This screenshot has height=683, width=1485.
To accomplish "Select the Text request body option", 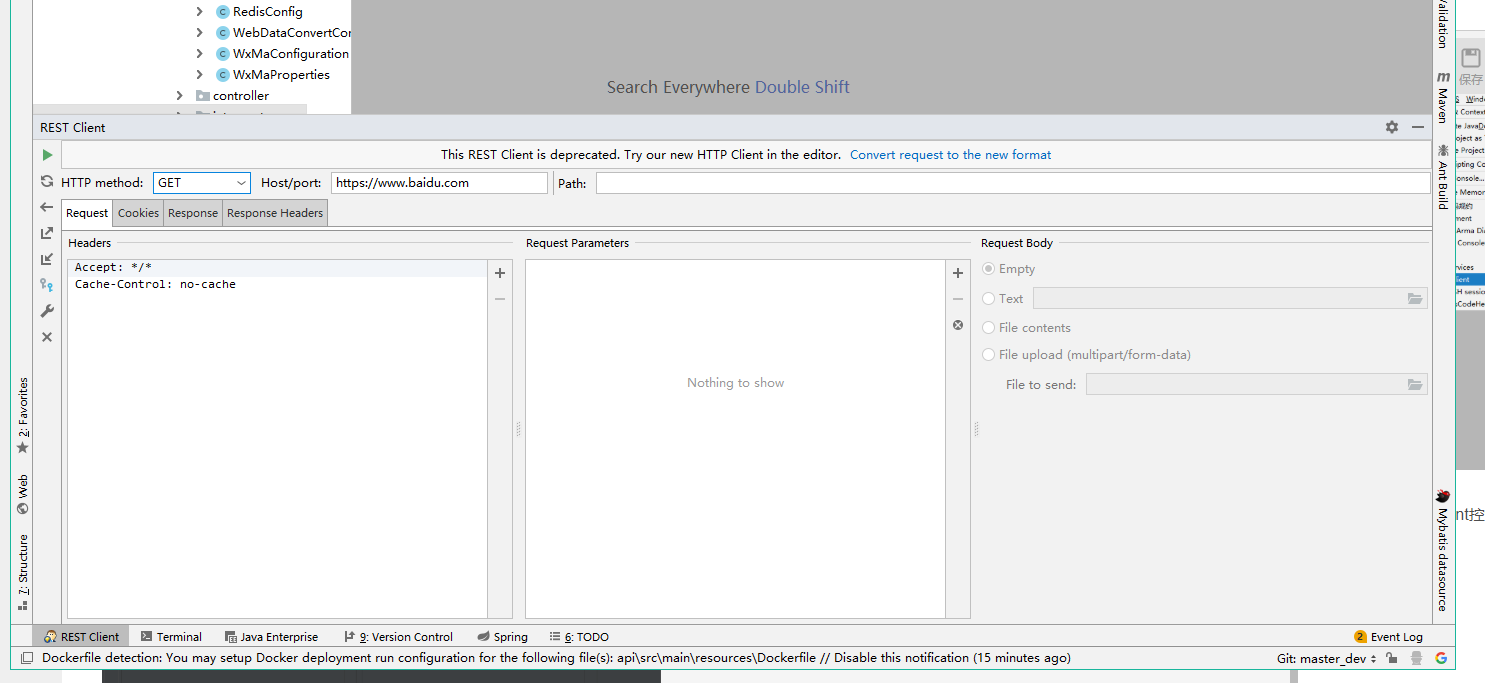I will 1003,298.
